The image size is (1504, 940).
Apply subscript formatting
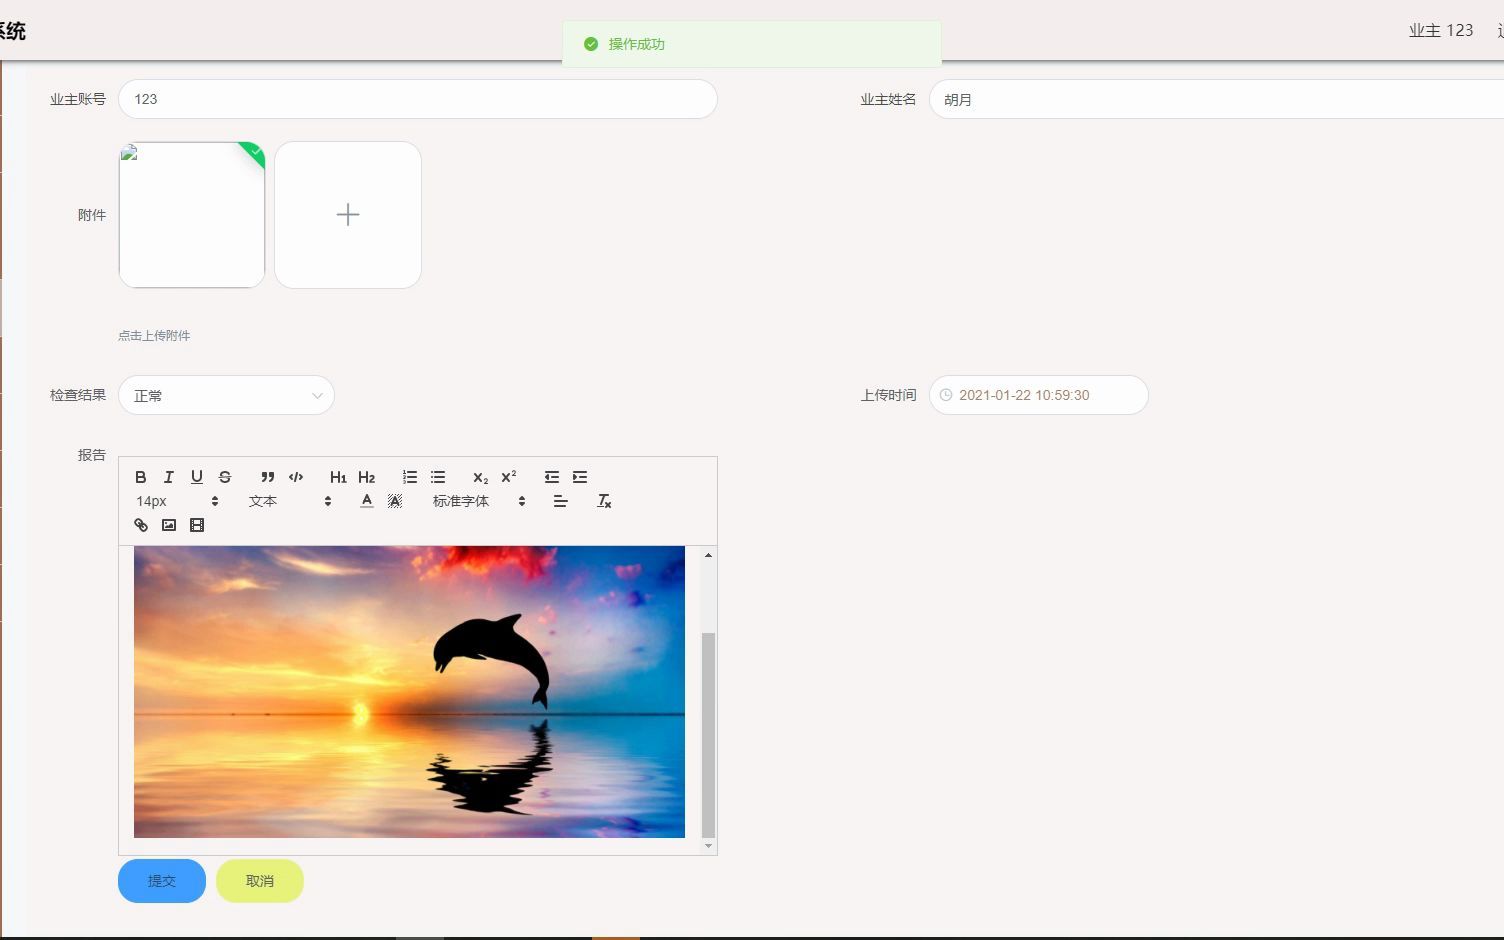point(481,477)
